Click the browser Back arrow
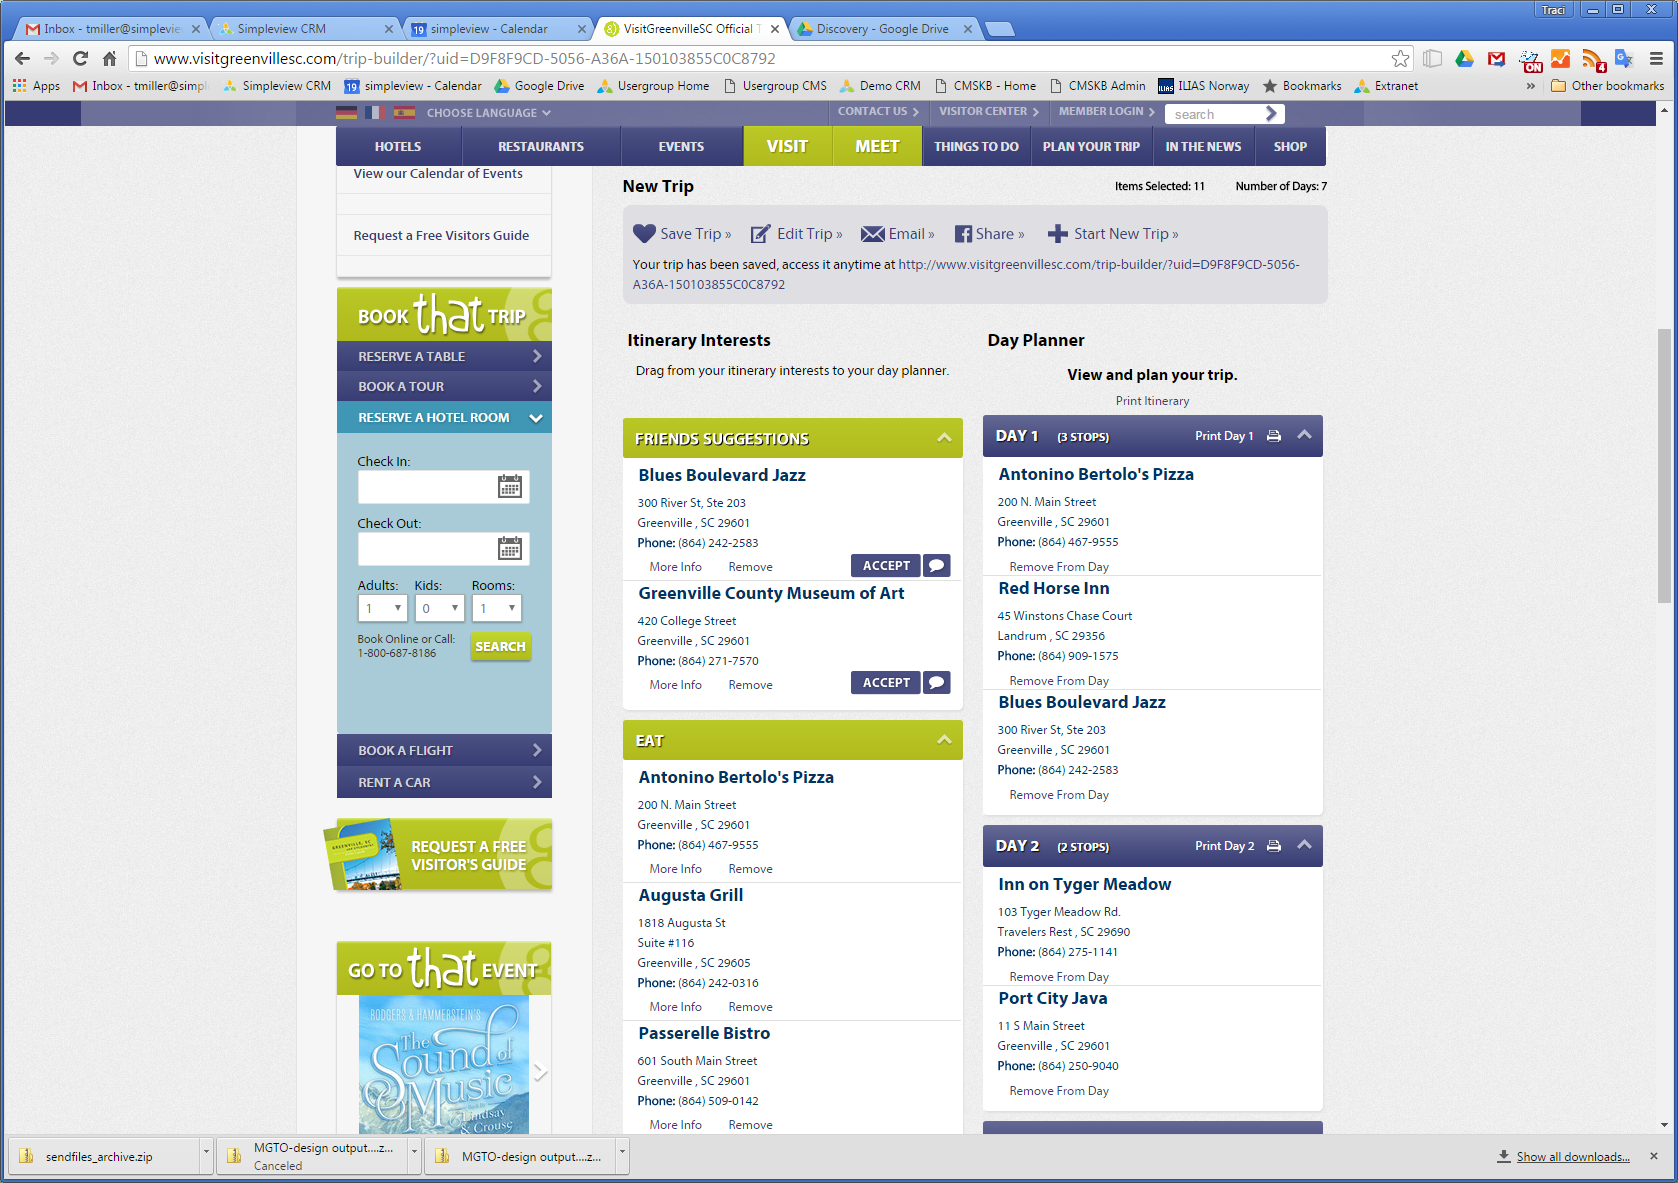The image size is (1678, 1183). tap(22, 58)
